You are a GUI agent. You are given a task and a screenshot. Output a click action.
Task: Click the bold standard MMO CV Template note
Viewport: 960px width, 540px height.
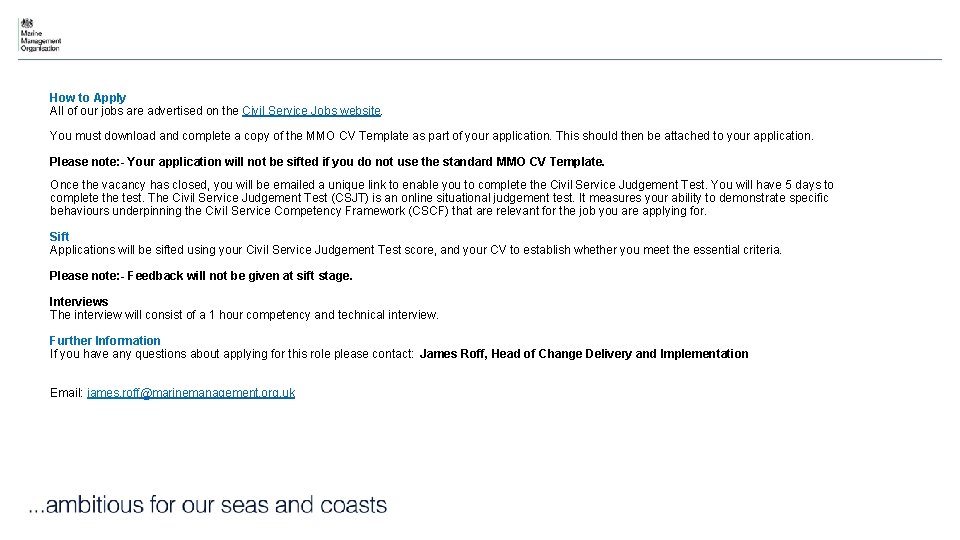coord(327,162)
